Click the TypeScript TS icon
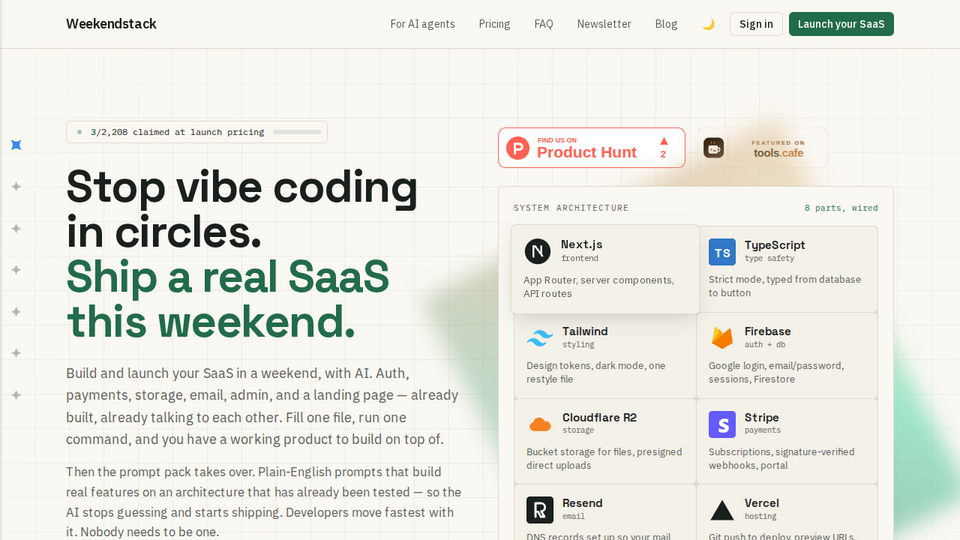The height and width of the screenshot is (540, 960). (722, 252)
